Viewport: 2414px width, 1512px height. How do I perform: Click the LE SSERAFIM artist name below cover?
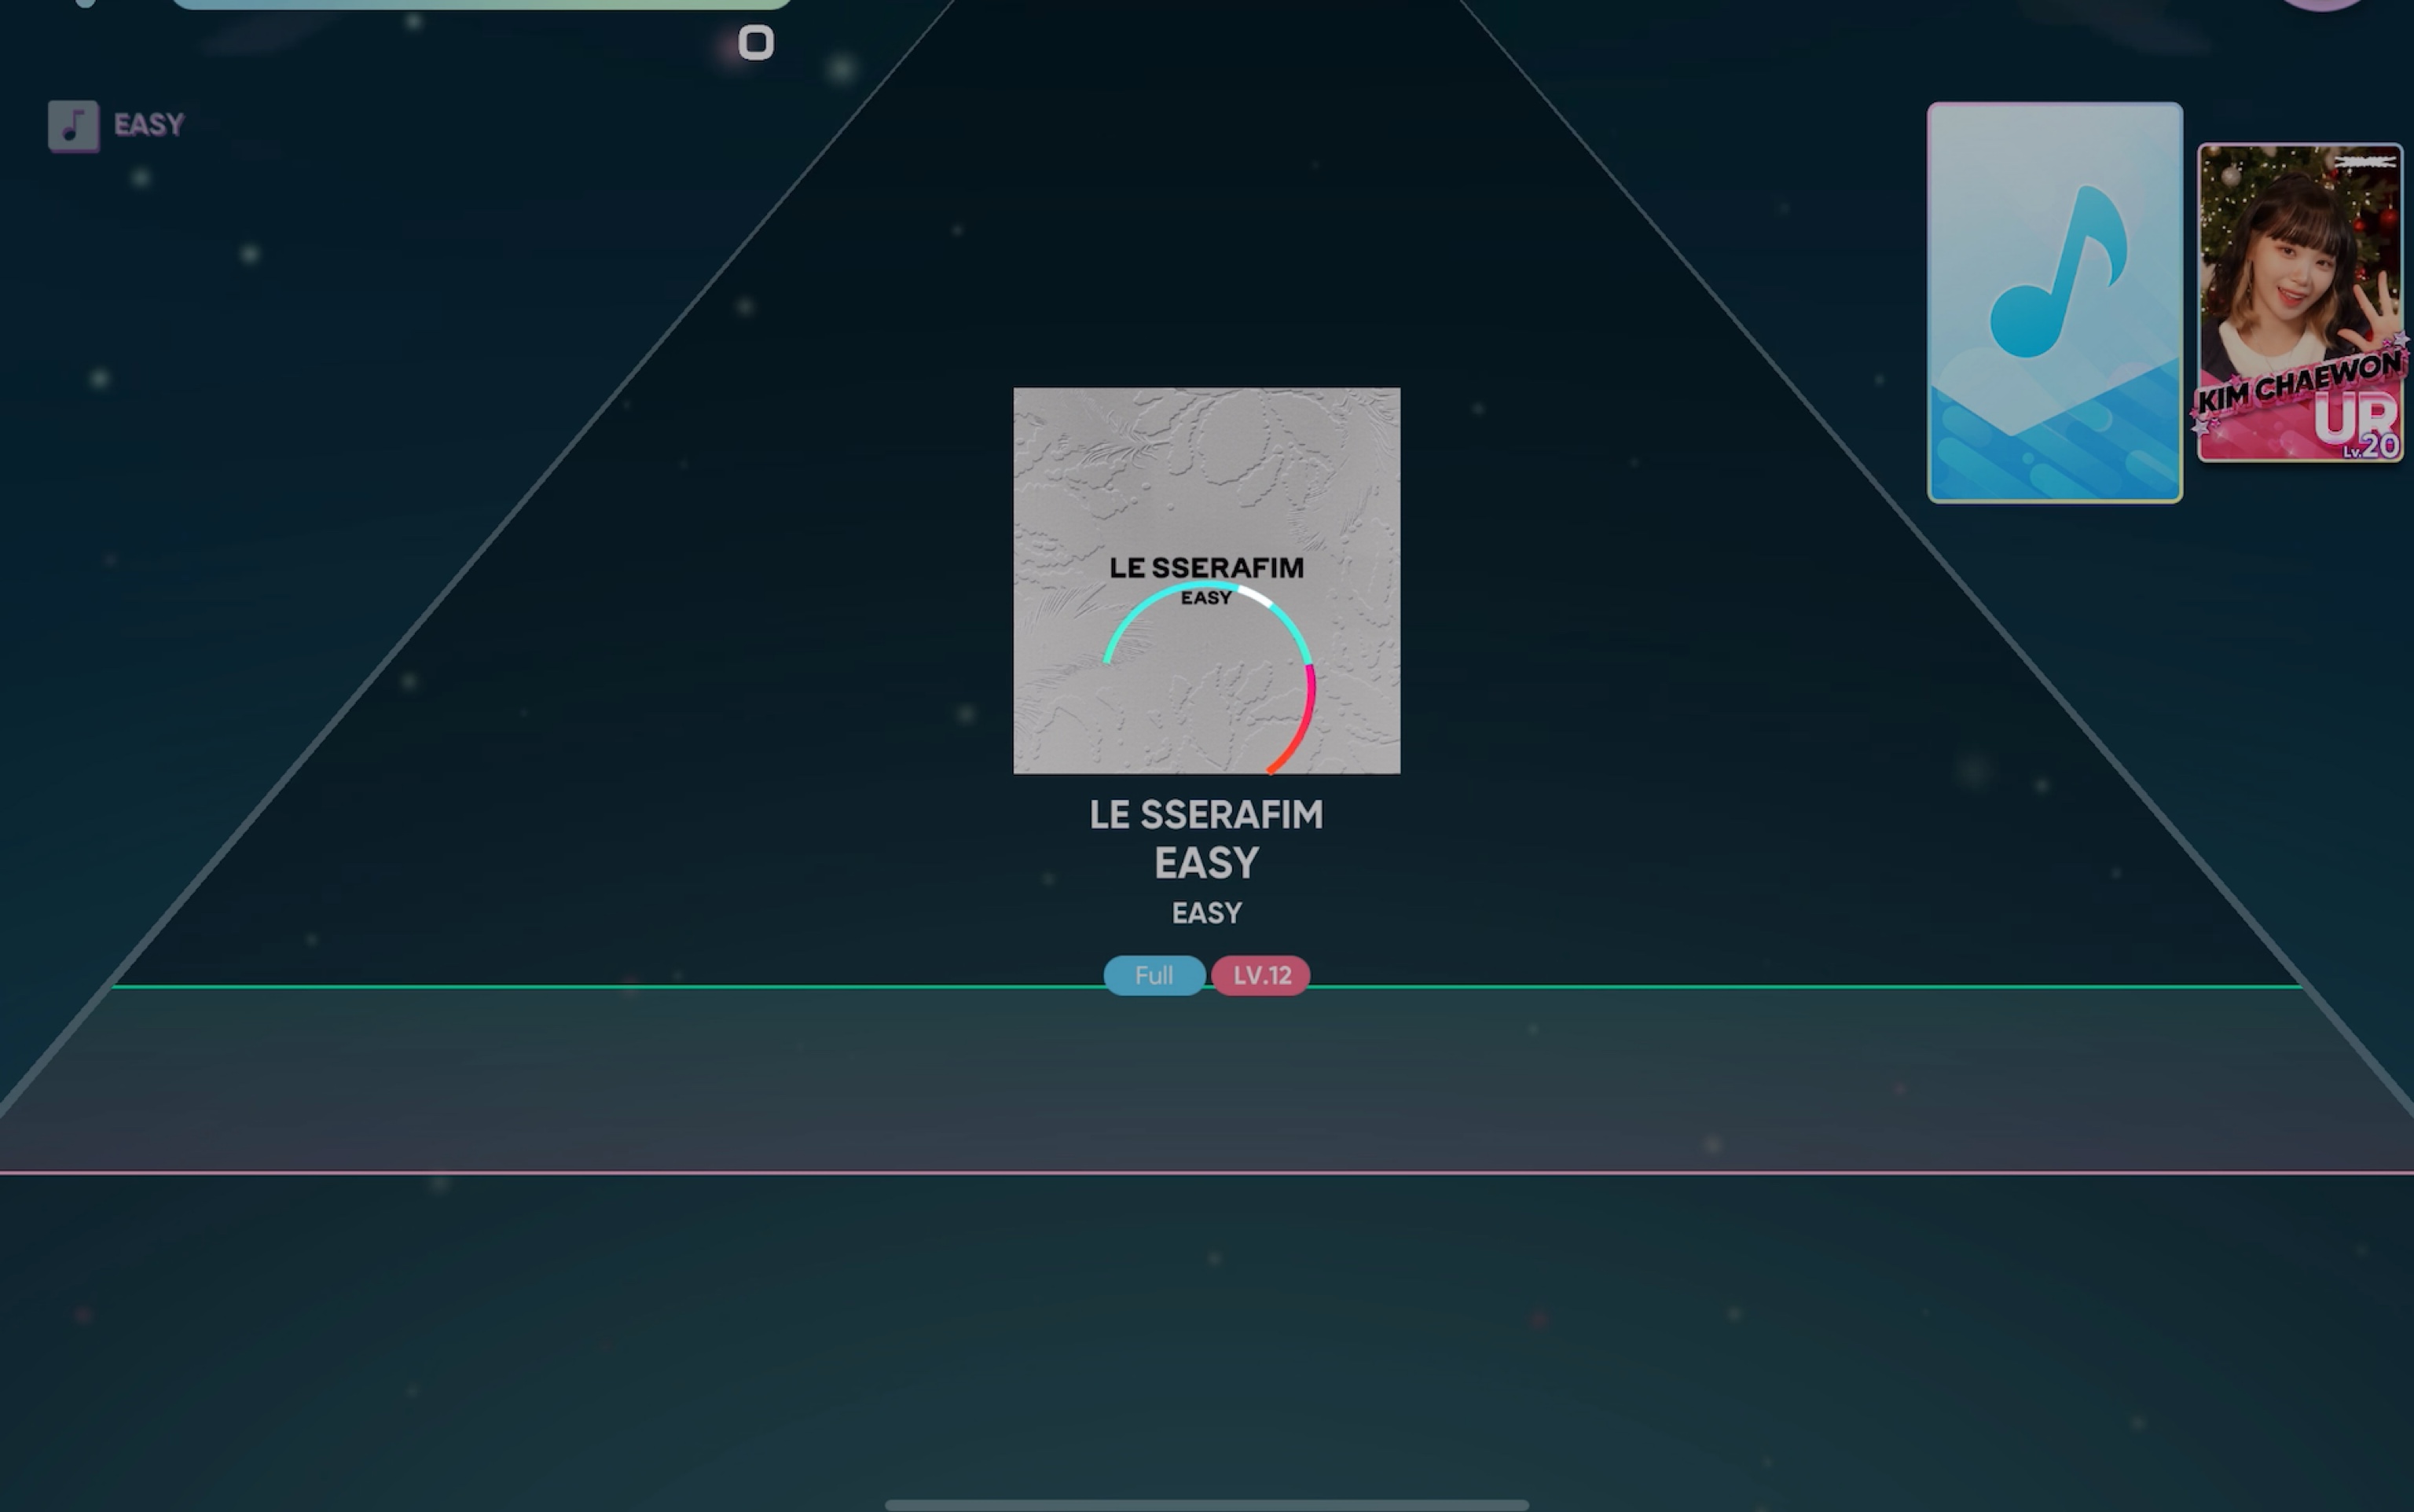tap(1206, 815)
